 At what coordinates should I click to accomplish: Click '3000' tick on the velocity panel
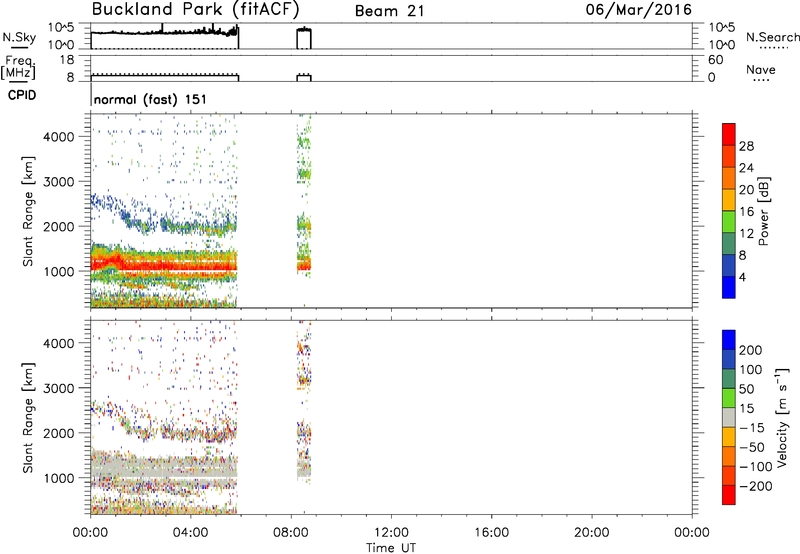59,388
